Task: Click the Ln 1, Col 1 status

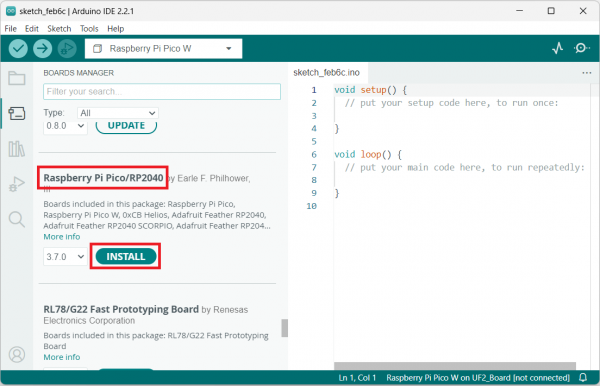Action: pyautogui.click(x=357, y=378)
